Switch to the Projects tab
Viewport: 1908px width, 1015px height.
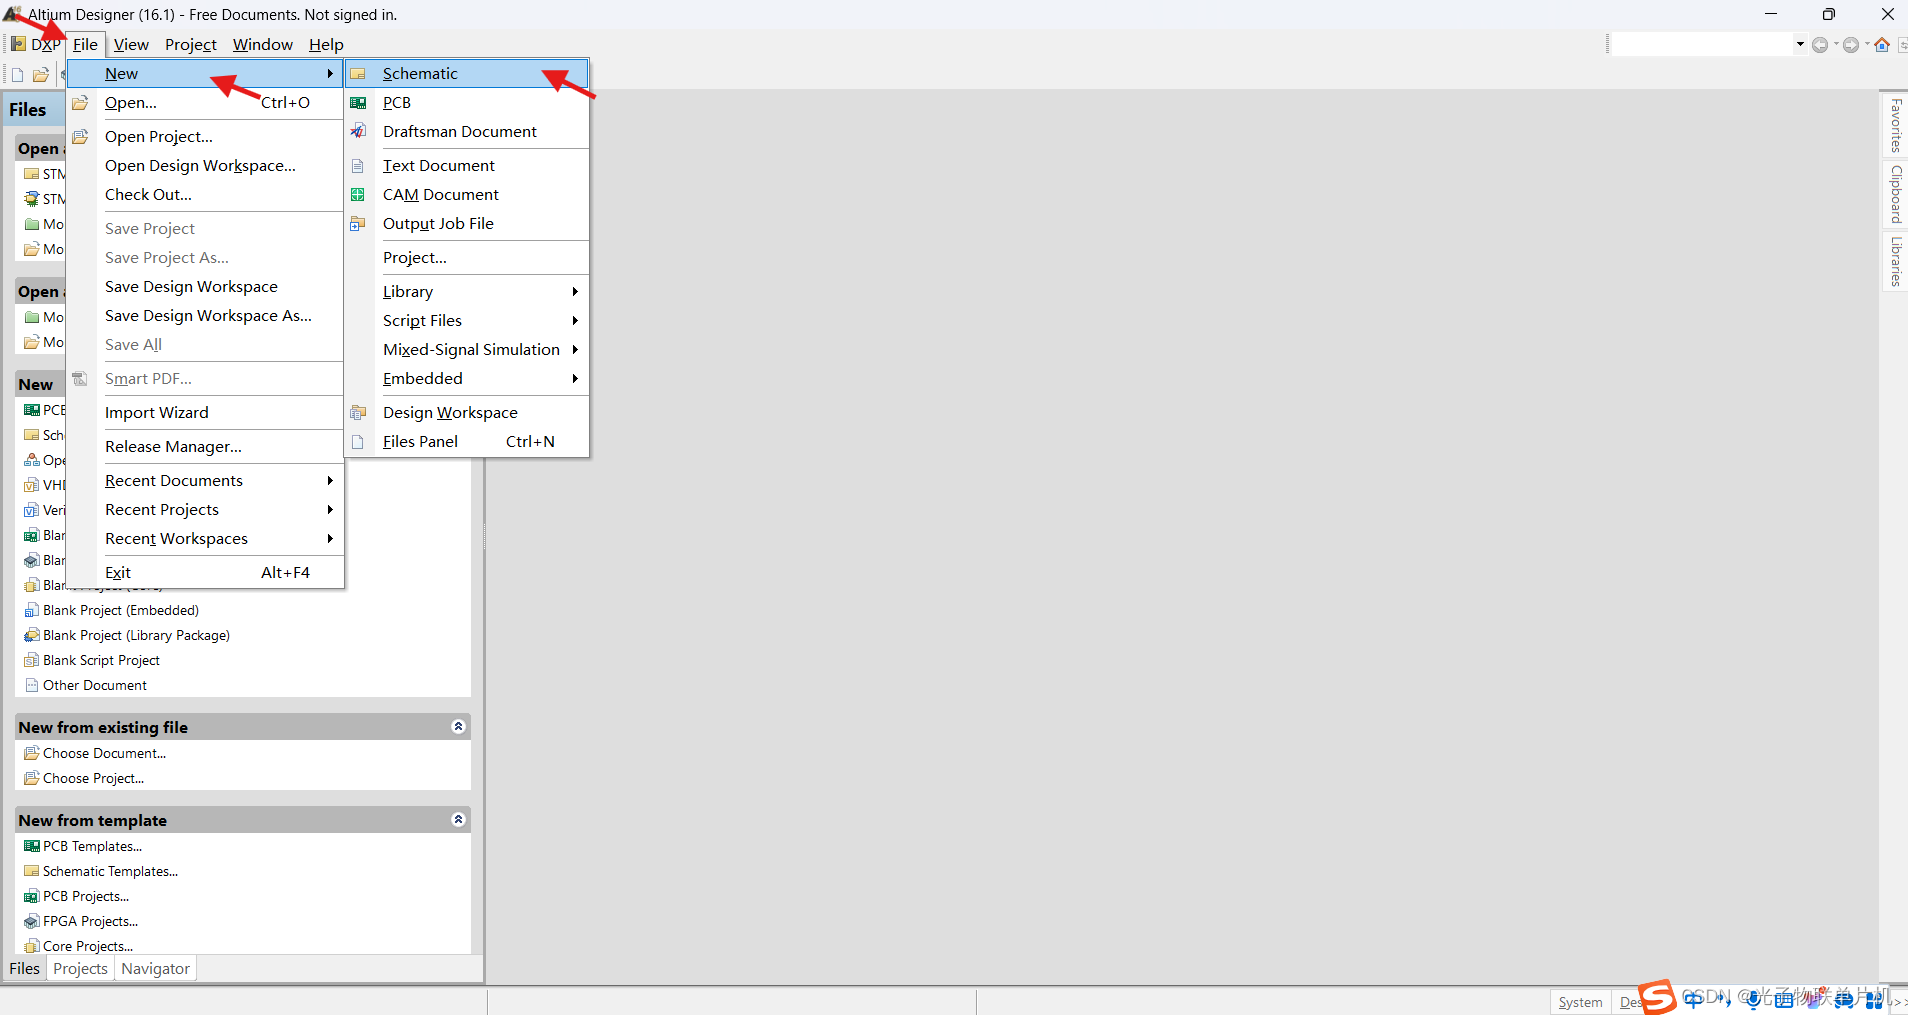click(80, 969)
